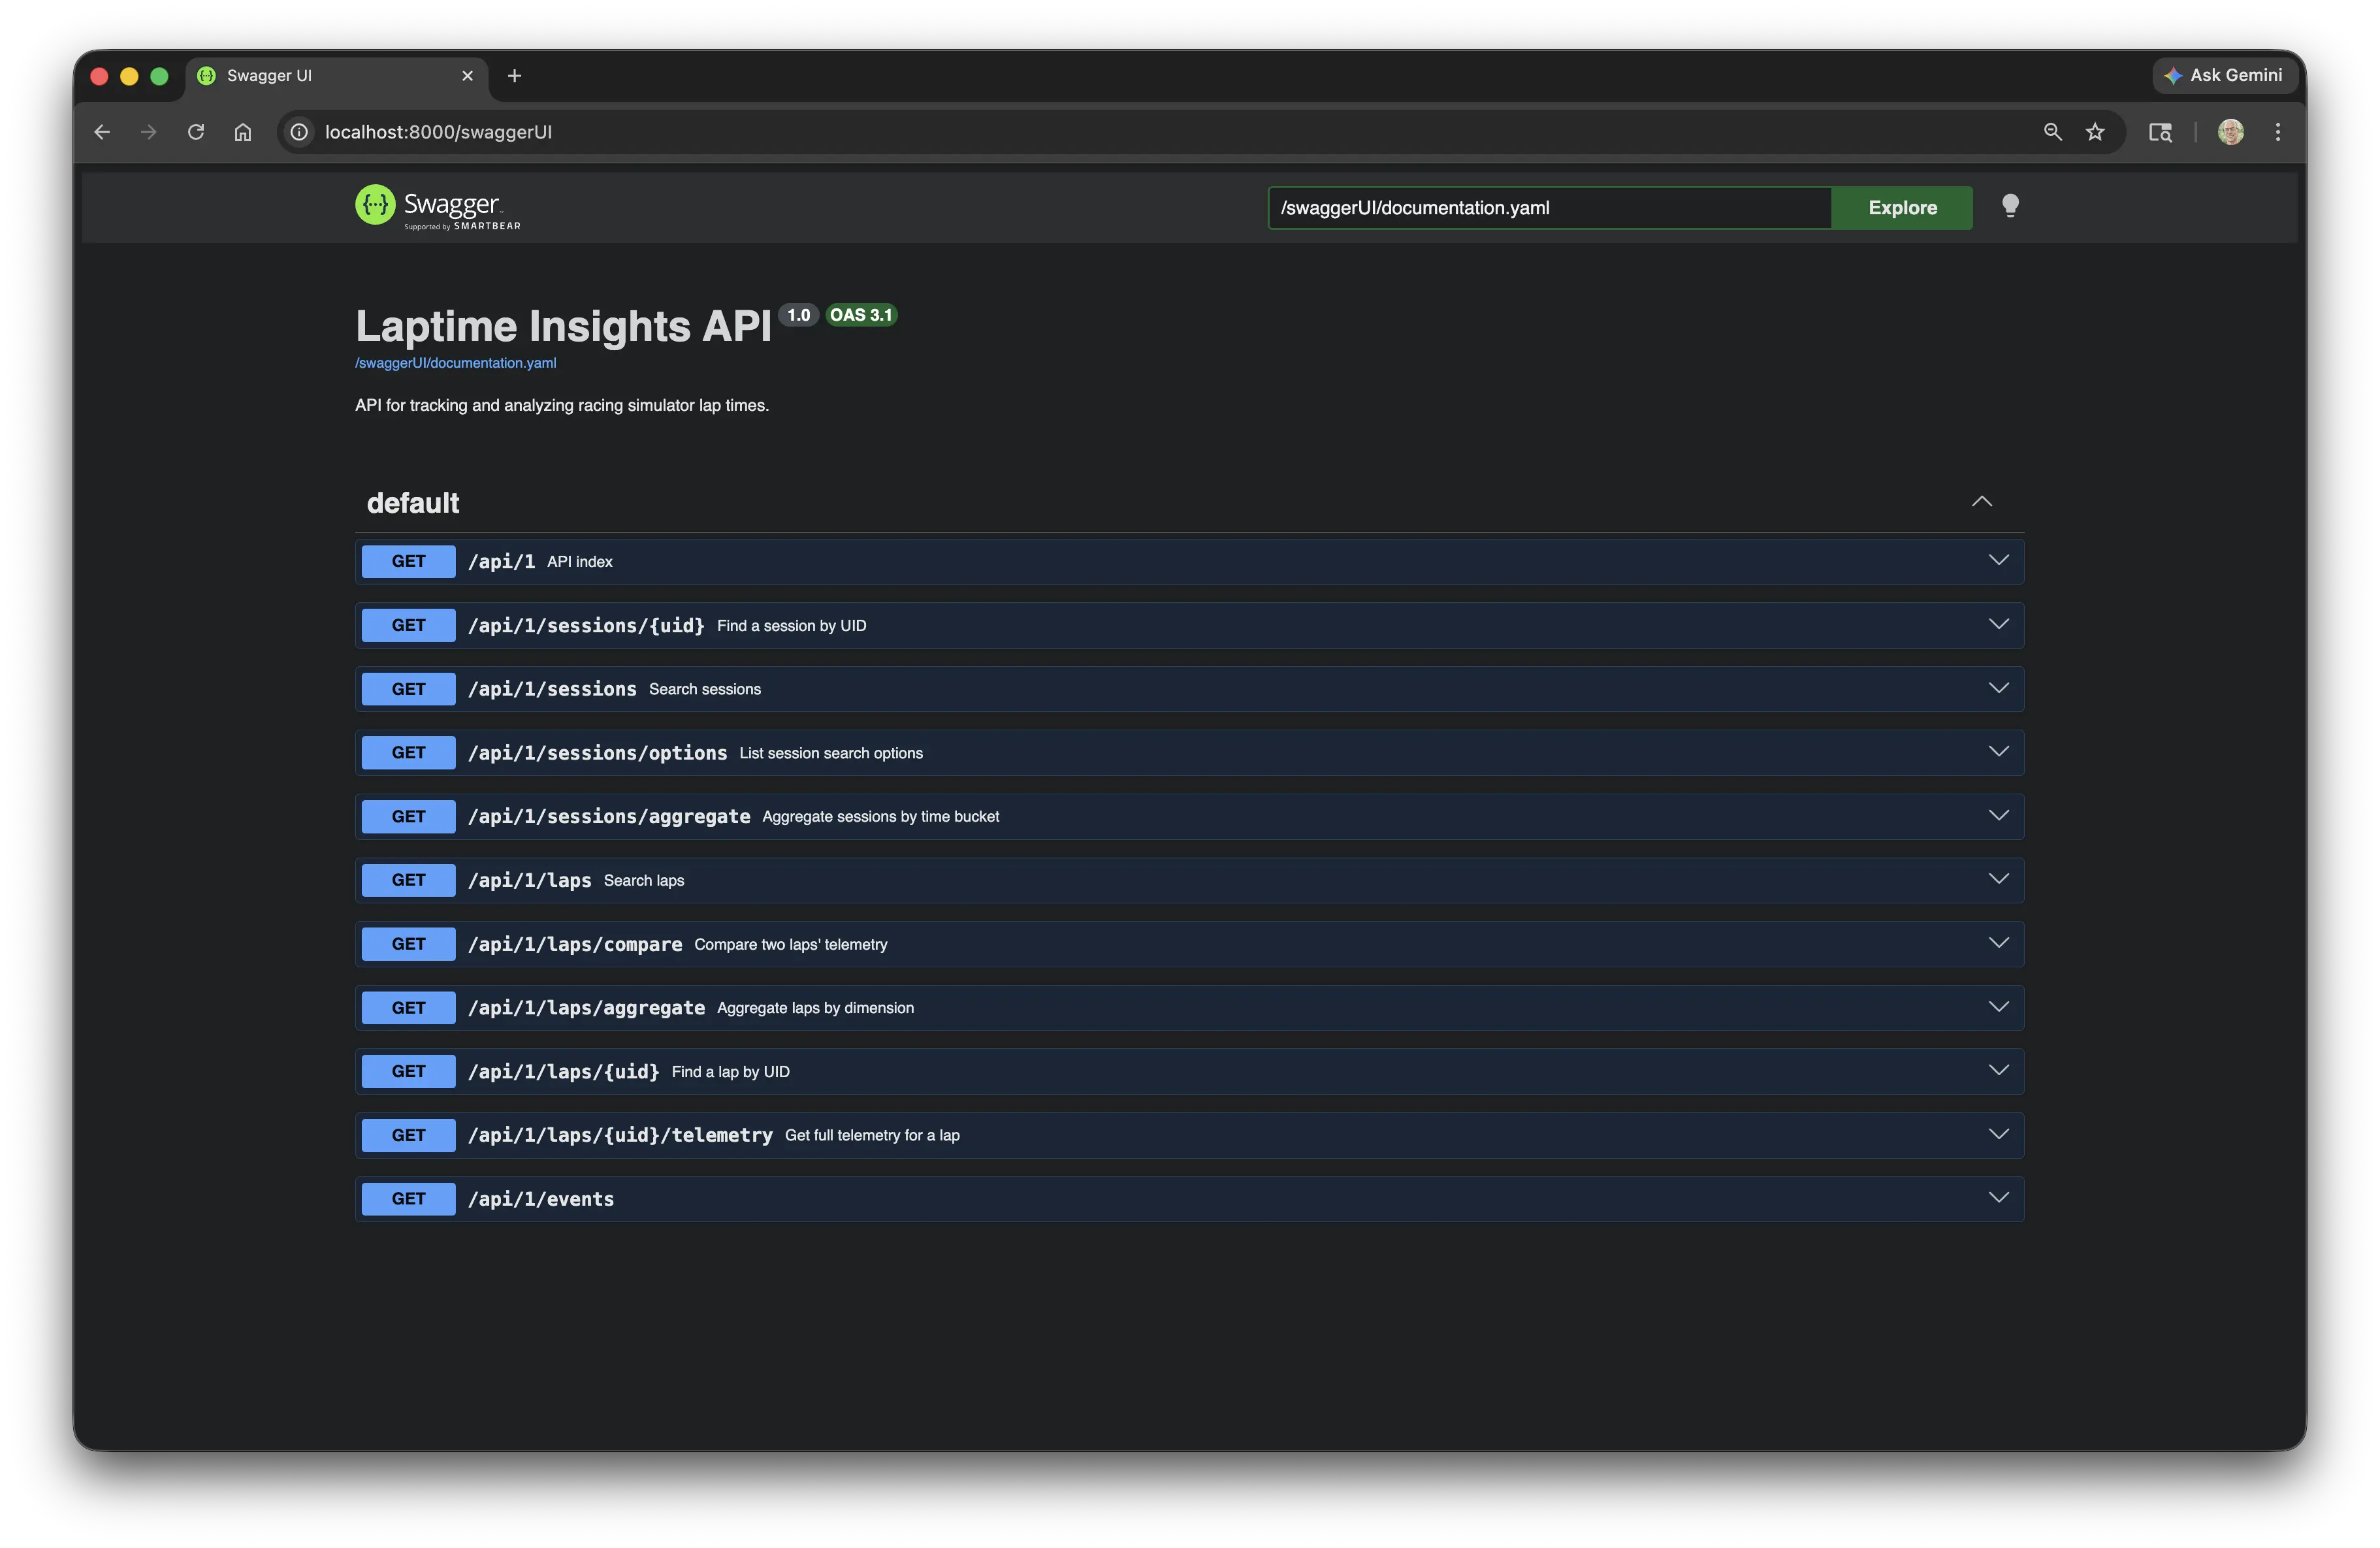Open the /swaggerUI/documentation.yaml link under the title
The width and height of the screenshot is (2380, 1548).
456,363
